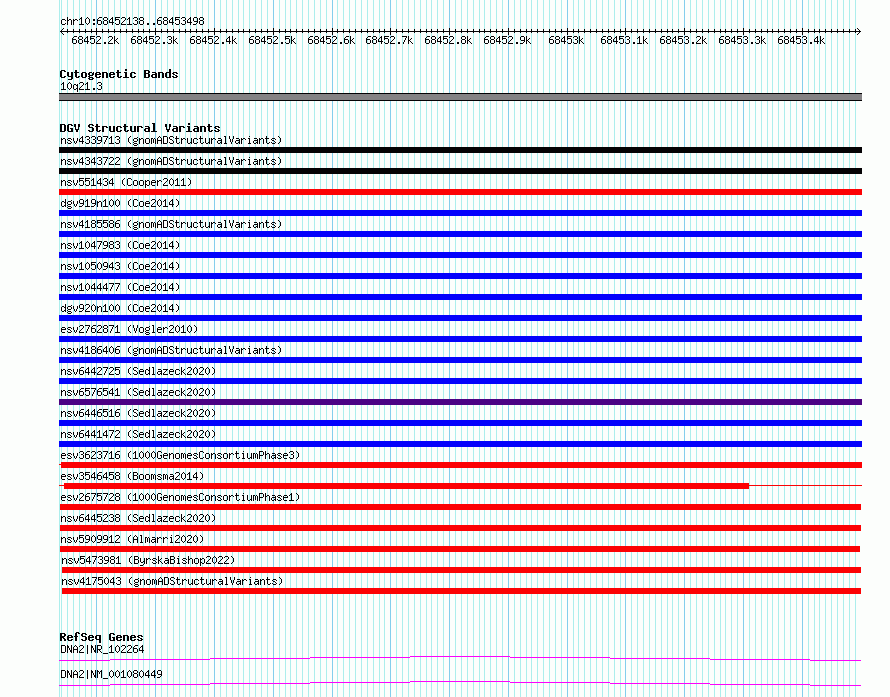The image size is (890, 697).
Task: Click the red bar under nsv5909912
Action: [460, 549]
